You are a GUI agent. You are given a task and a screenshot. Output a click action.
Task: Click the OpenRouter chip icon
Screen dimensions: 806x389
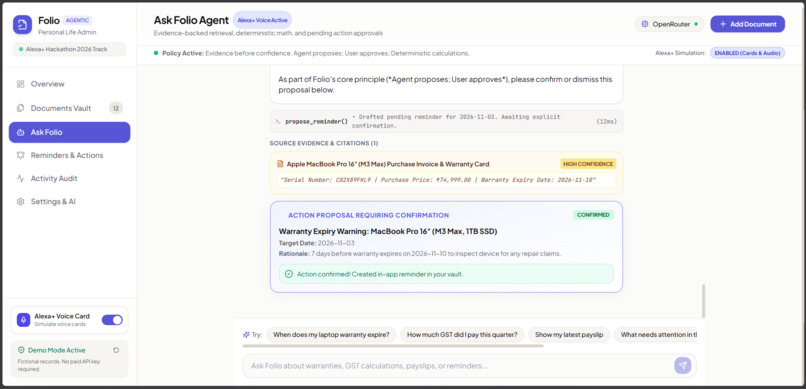tap(645, 24)
